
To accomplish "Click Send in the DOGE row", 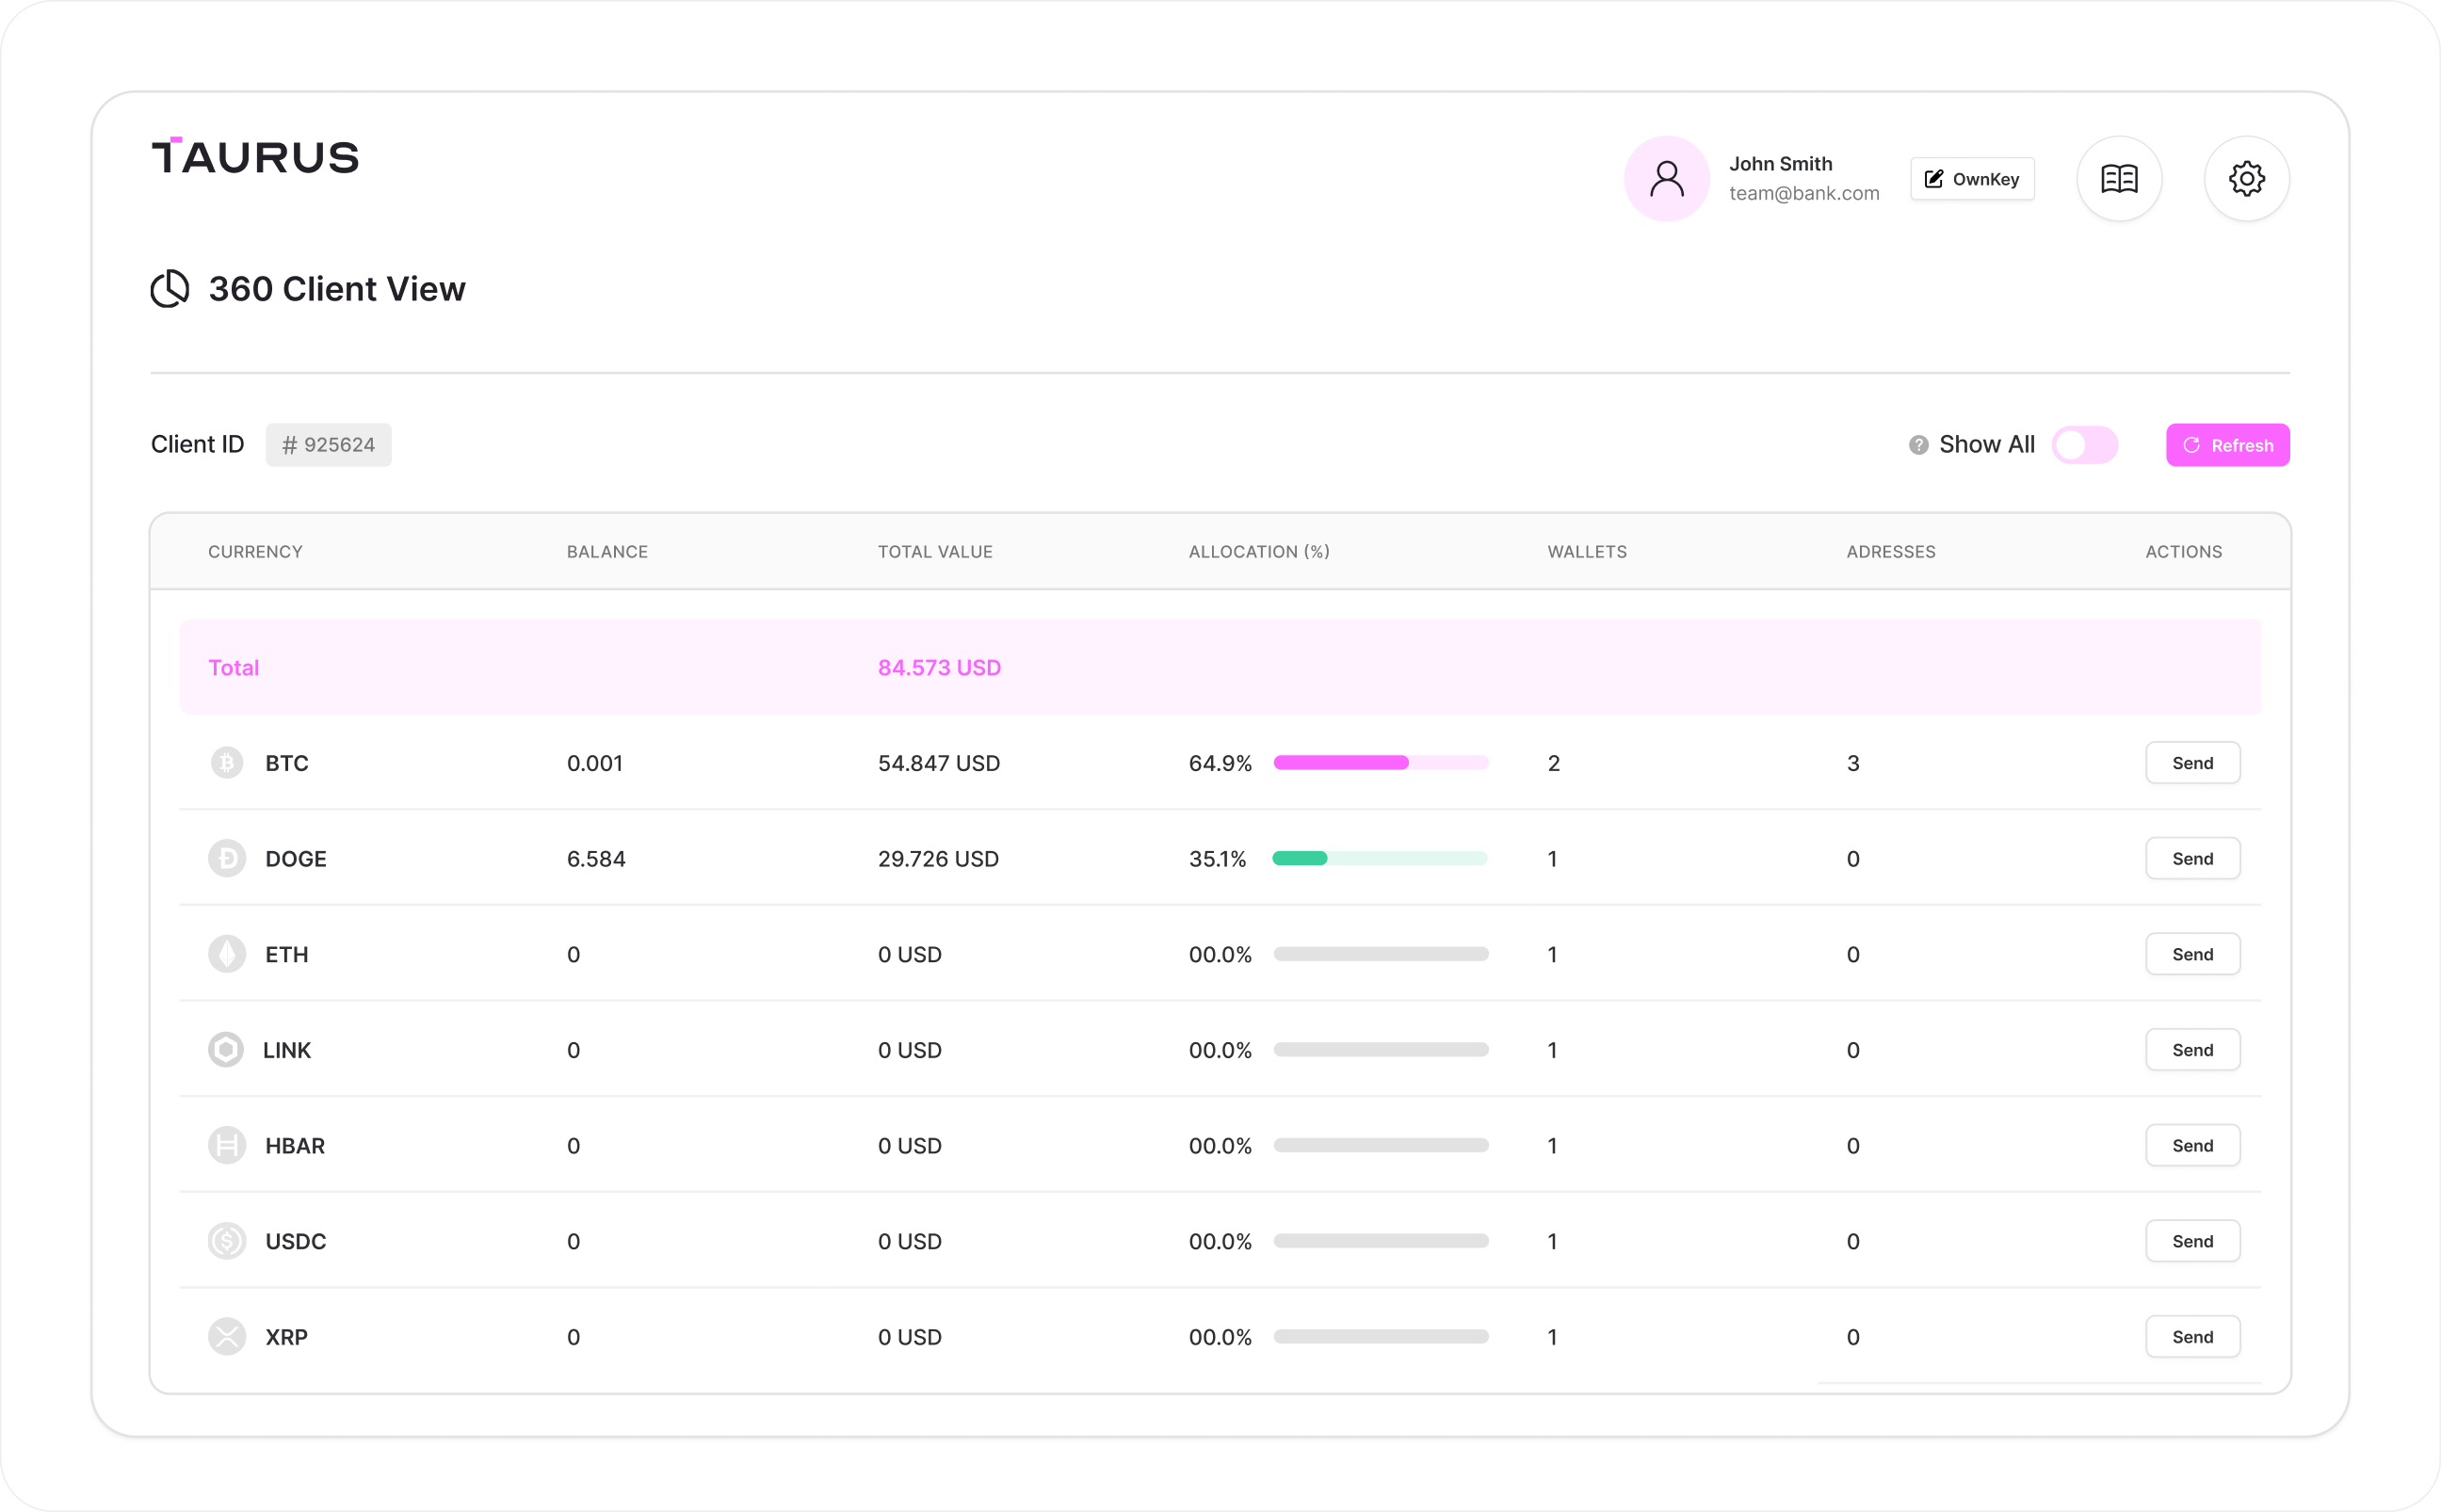I will click(2192, 859).
